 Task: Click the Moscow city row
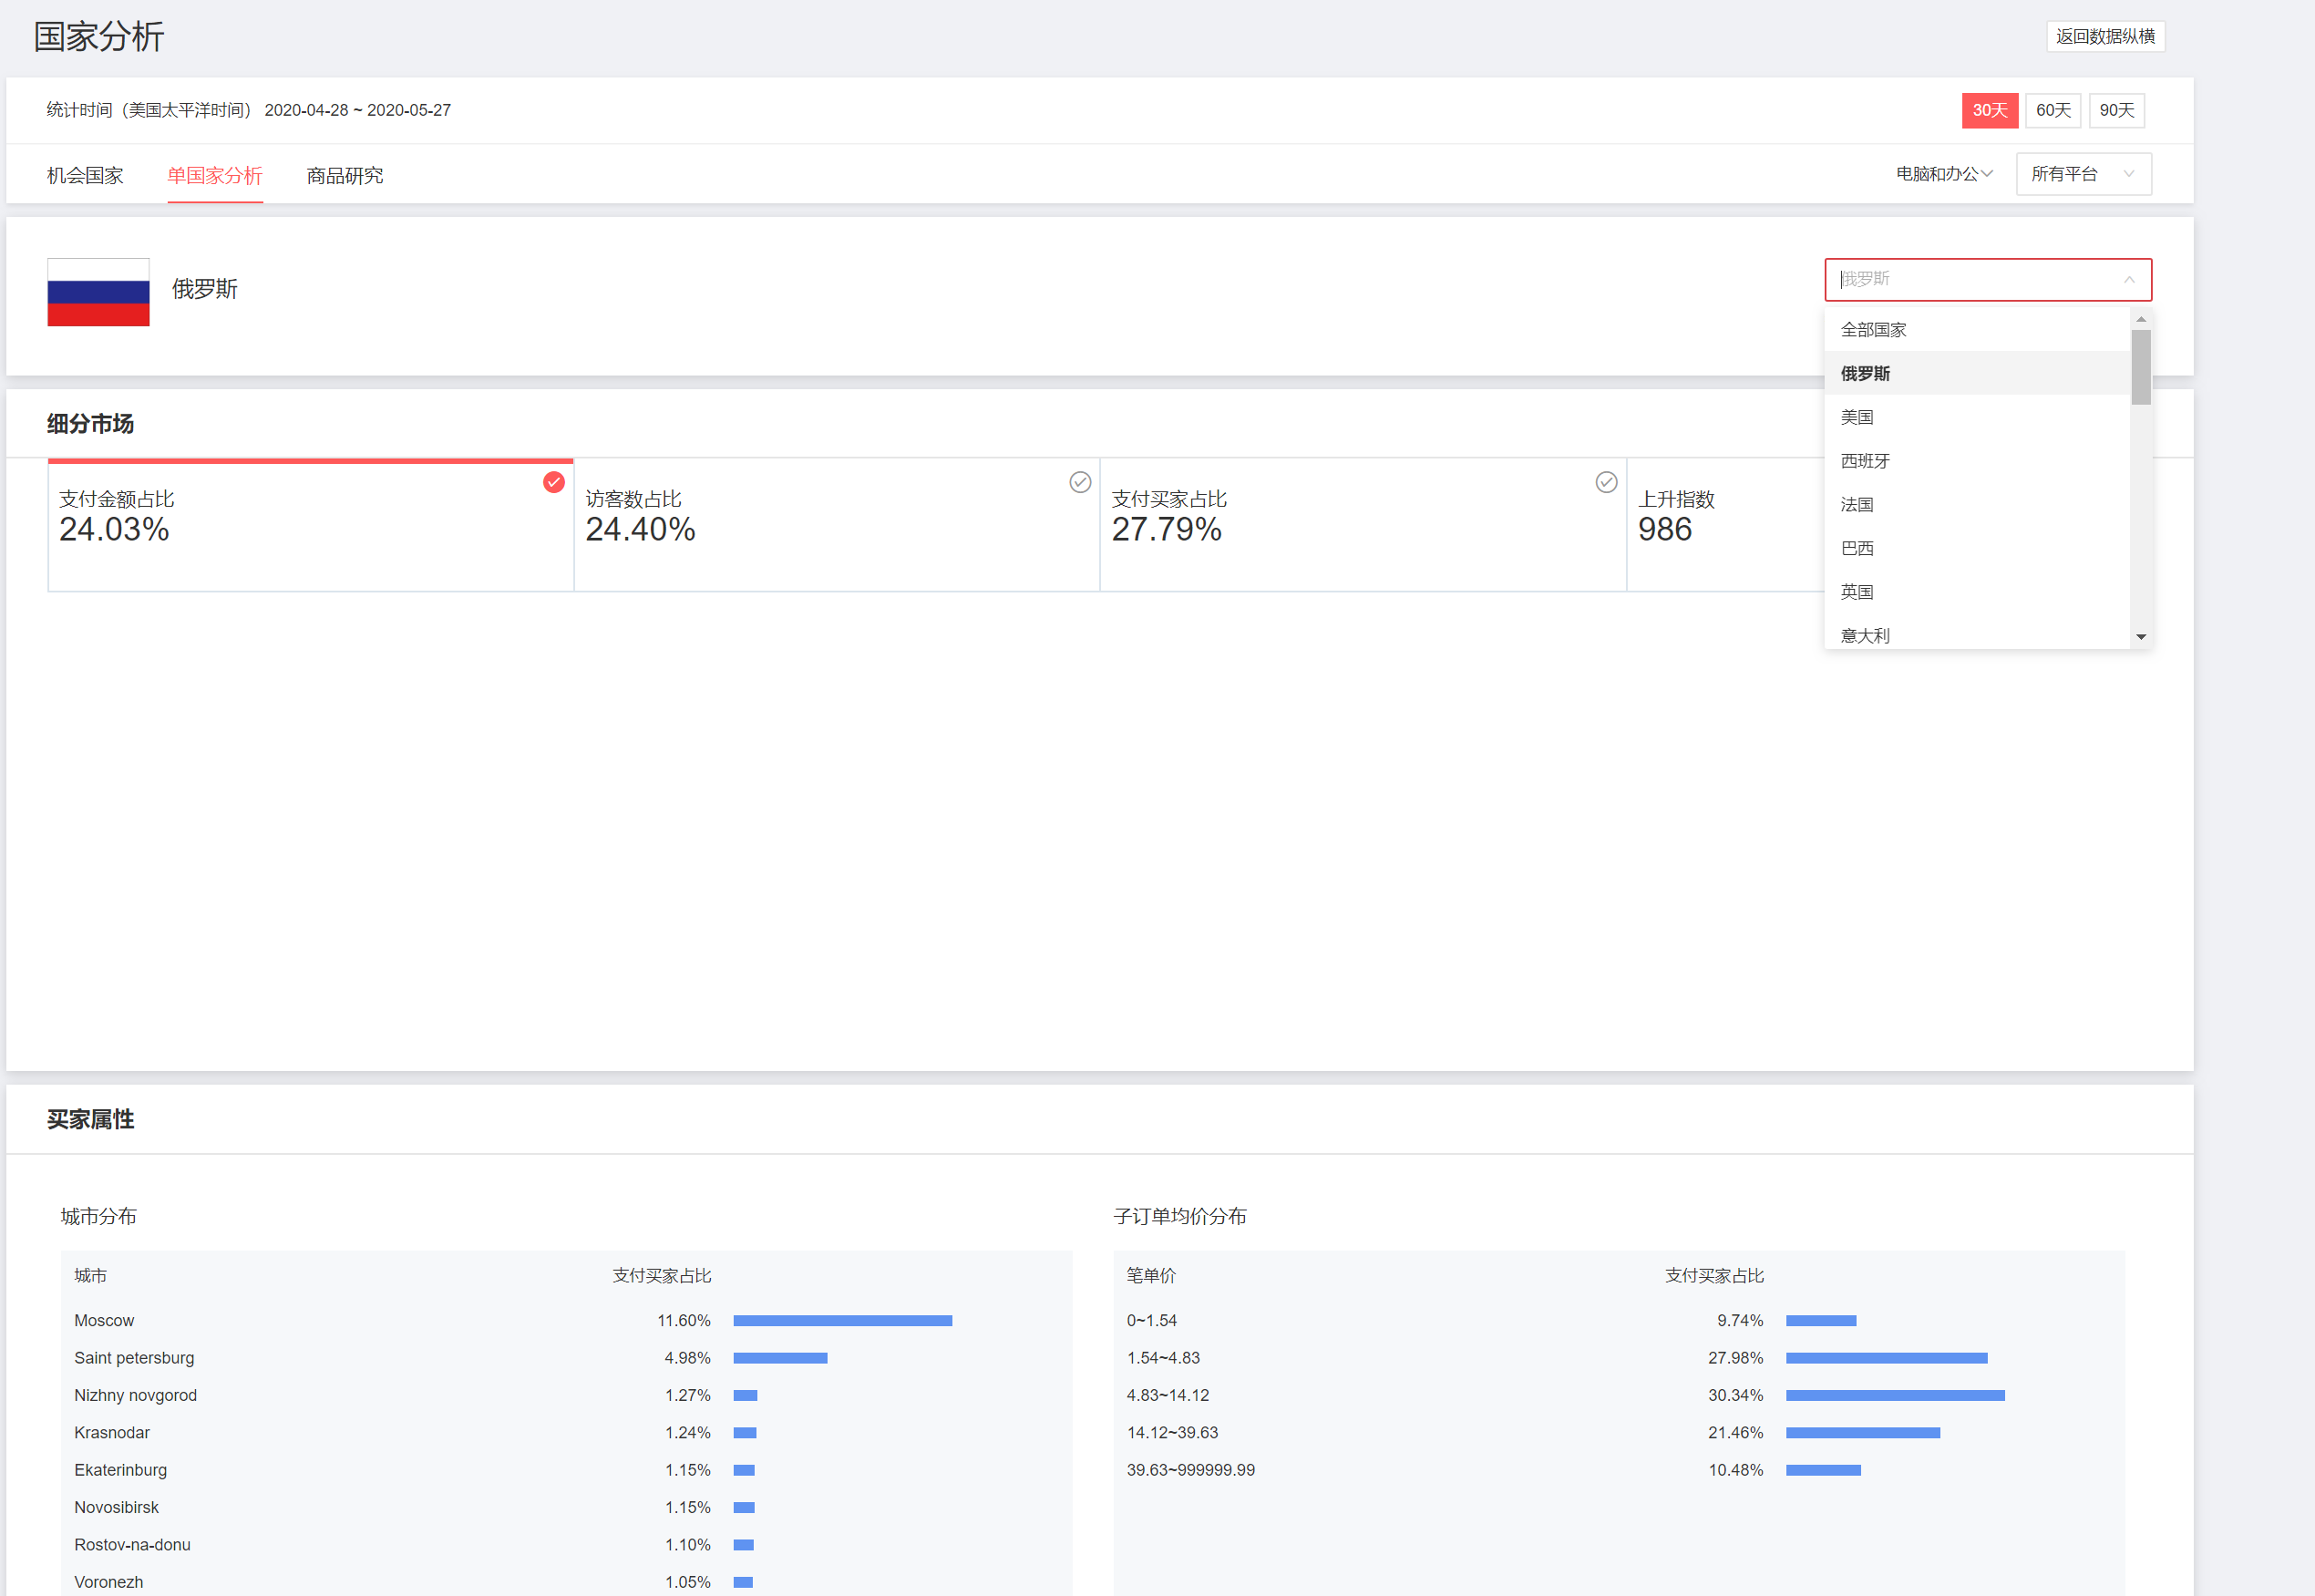566,1321
